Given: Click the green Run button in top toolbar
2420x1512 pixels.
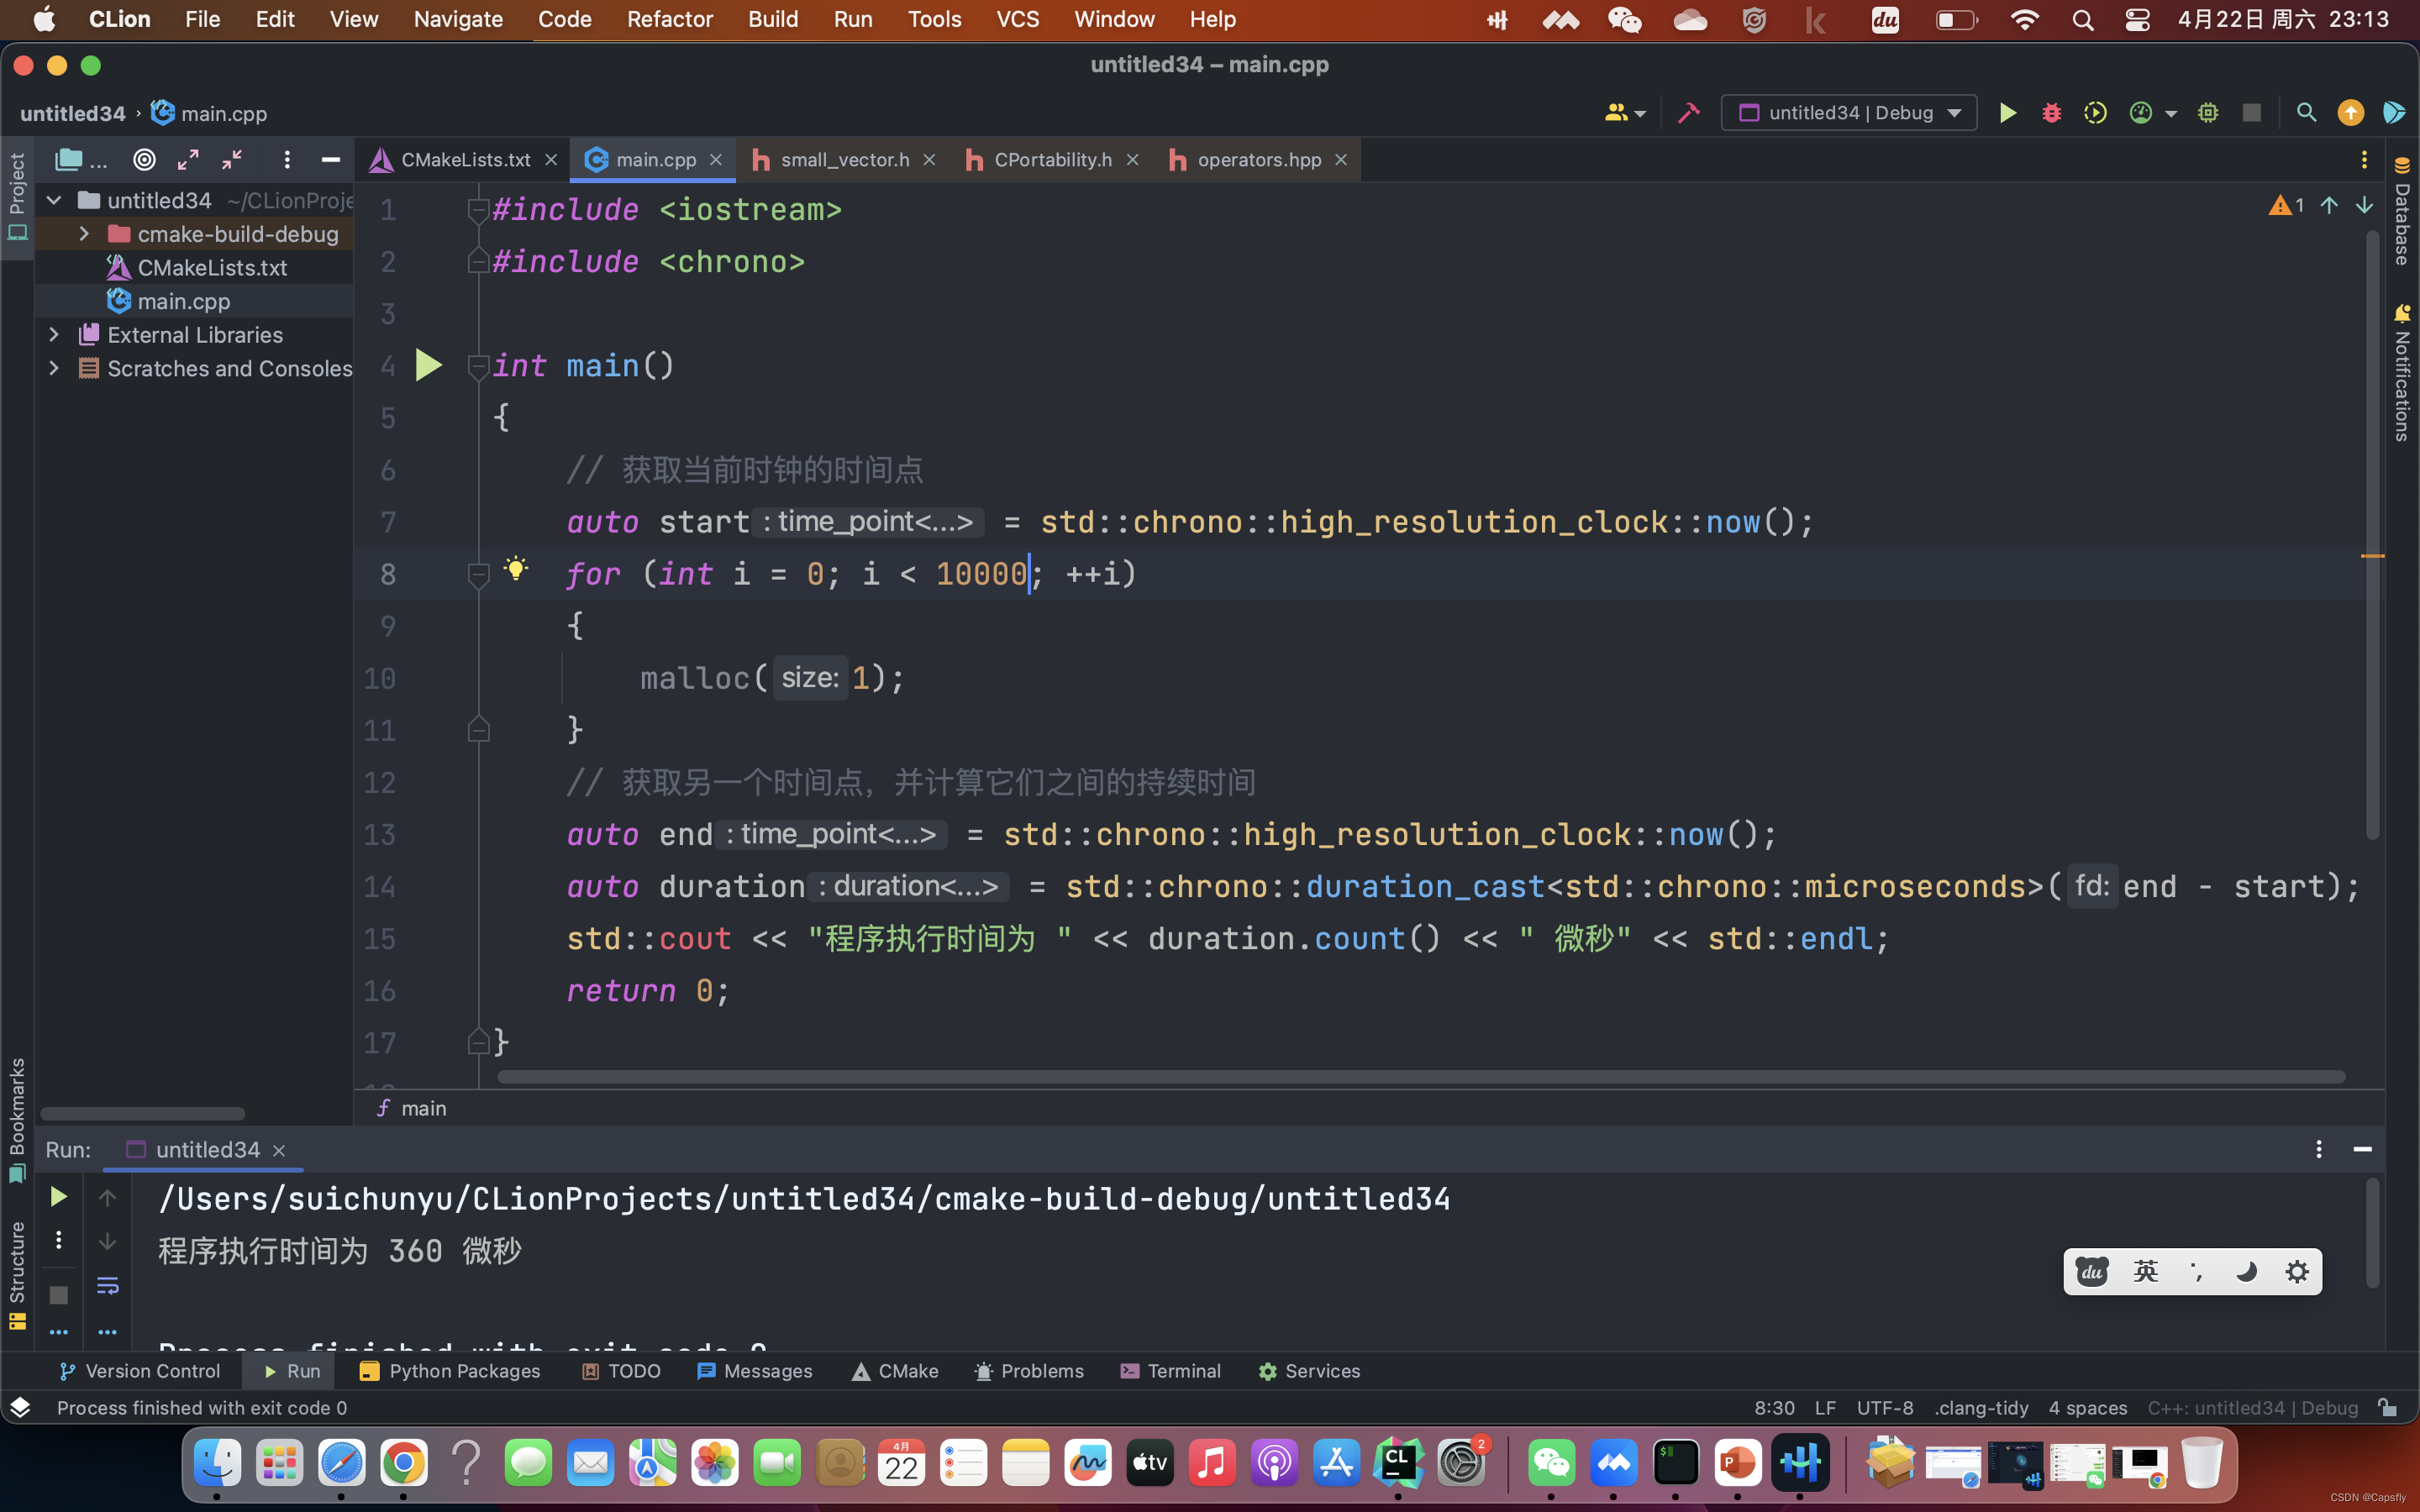Looking at the screenshot, I should point(2007,113).
